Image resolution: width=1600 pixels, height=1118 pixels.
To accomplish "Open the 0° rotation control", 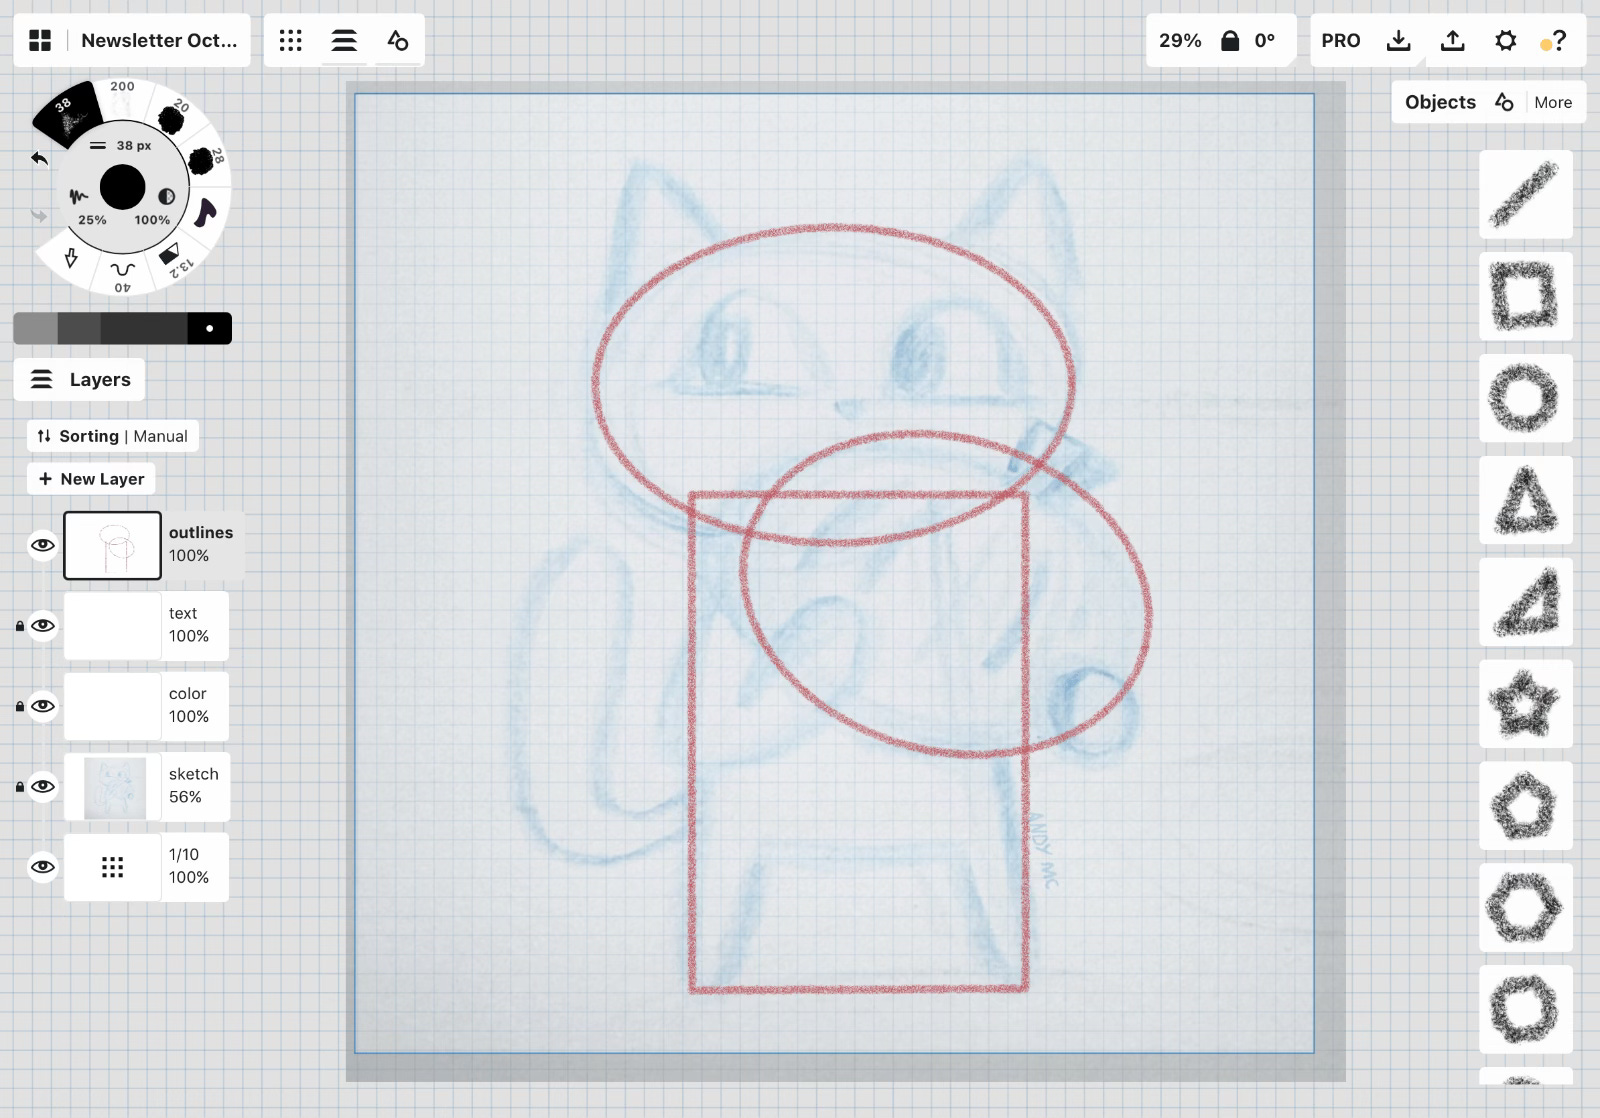I will click(1265, 40).
